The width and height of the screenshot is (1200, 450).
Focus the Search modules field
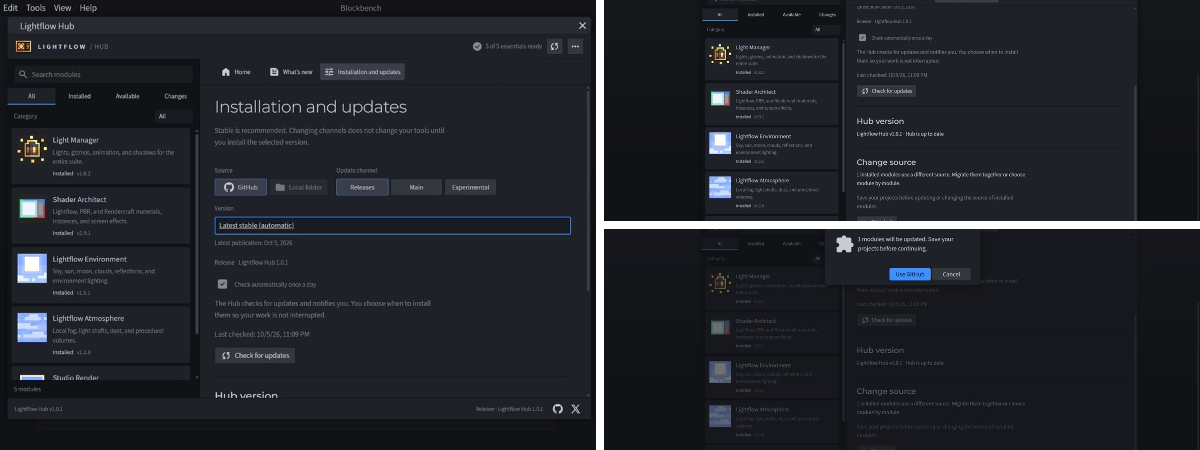coord(101,74)
